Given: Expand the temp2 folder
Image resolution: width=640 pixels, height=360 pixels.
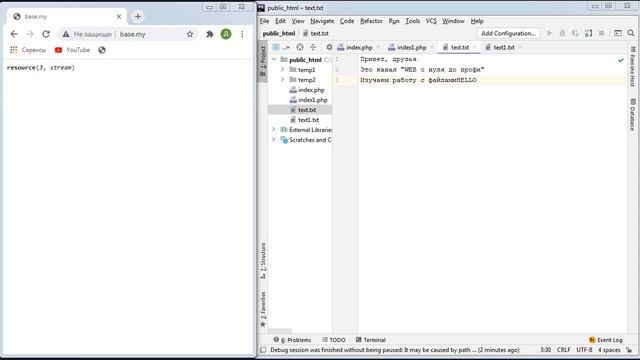Looking at the screenshot, I should point(282,80).
